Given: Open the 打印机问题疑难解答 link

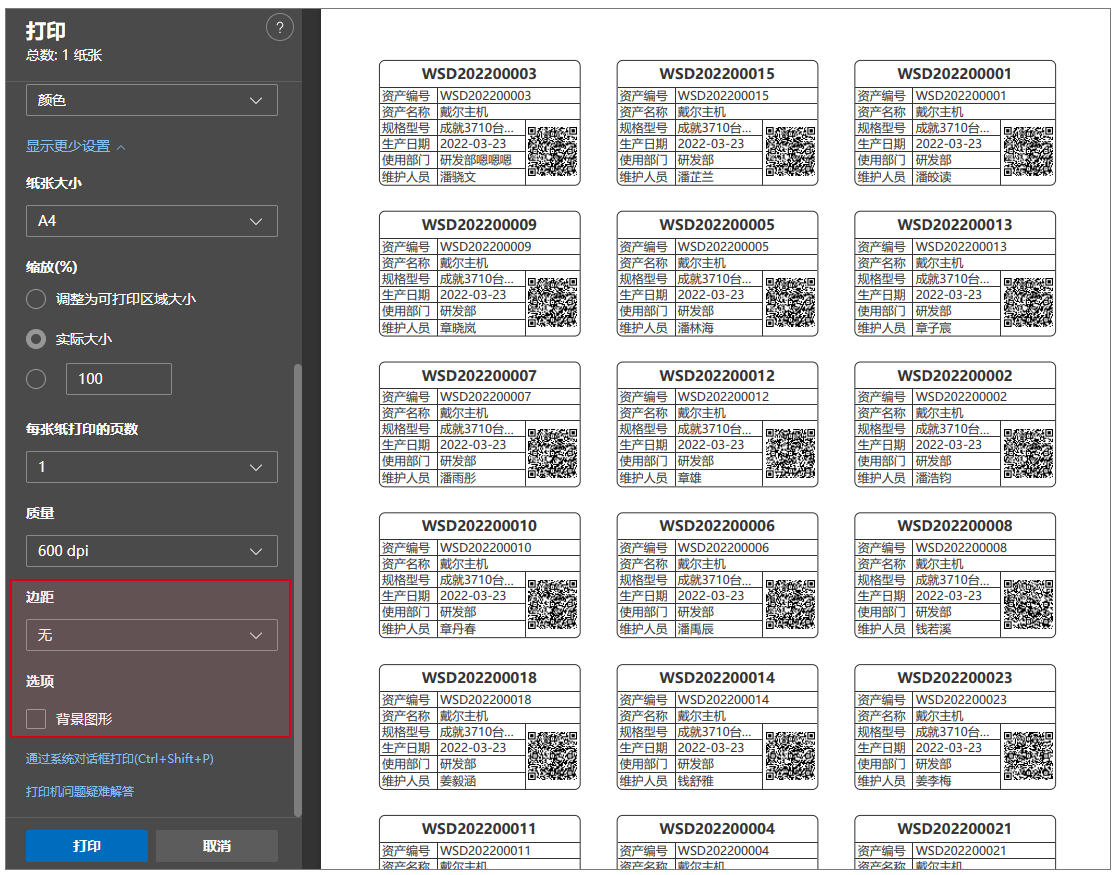Looking at the screenshot, I should 79,792.
